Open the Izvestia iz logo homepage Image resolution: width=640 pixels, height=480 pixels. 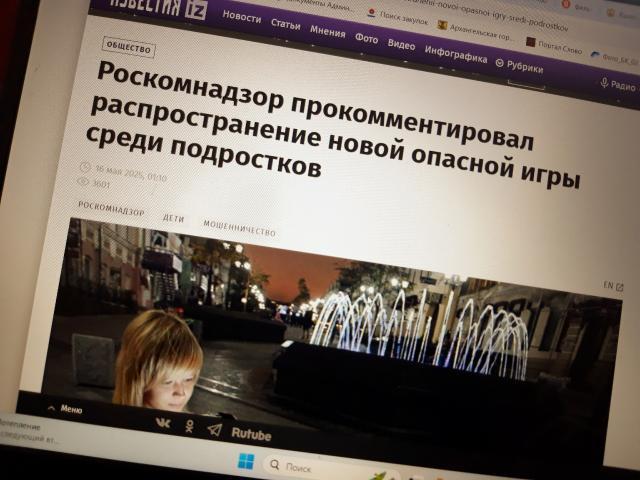coord(158,7)
